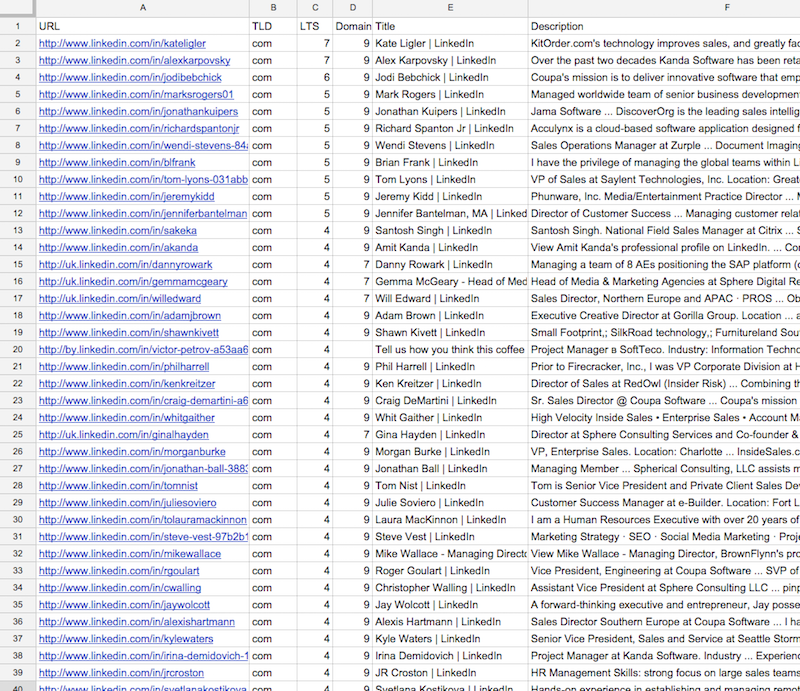Select the 'Craig DeMartini | LinkedIn' cell
Viewport: 800px width, 691px height.
click(x=451, y=401)
